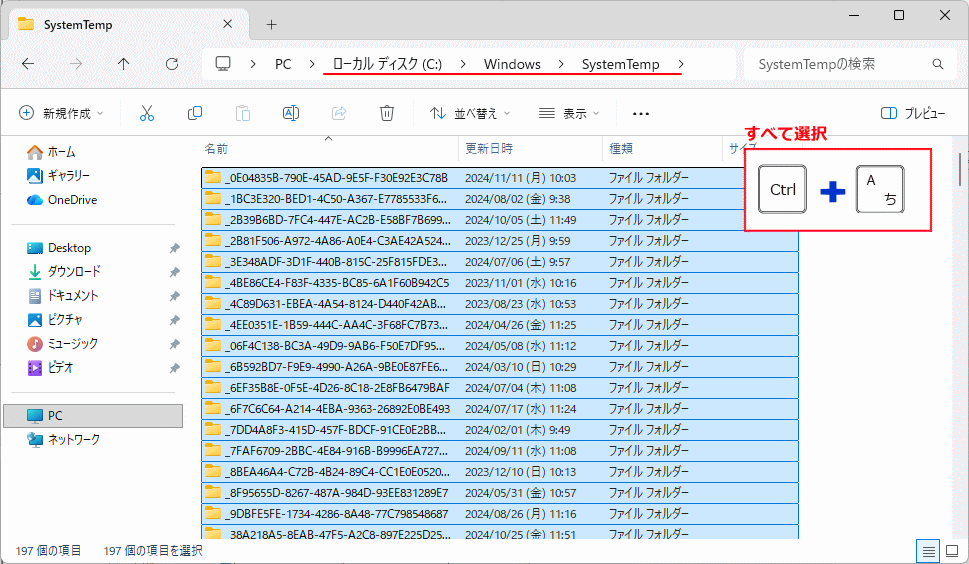
Task: Open ネットワーク in the sidebar
Action: 63,439
